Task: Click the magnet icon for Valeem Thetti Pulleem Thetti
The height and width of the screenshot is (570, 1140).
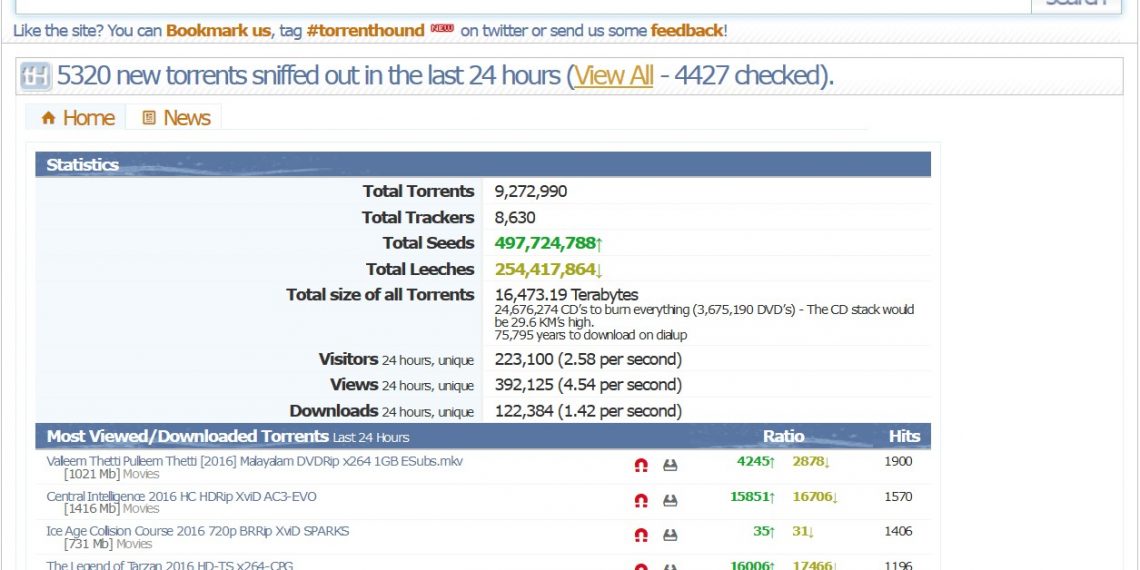Action: pyautogui.click(x=641, y=465)
